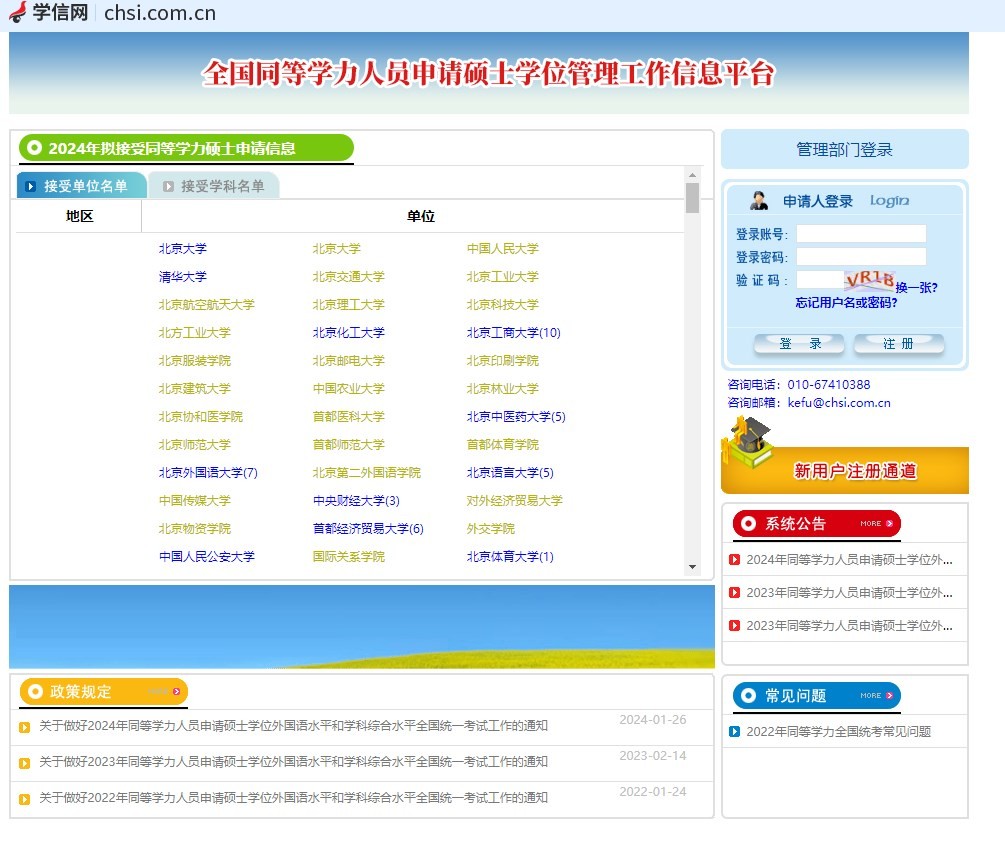Open MORE in 系统公告 header

click(876, 524)
